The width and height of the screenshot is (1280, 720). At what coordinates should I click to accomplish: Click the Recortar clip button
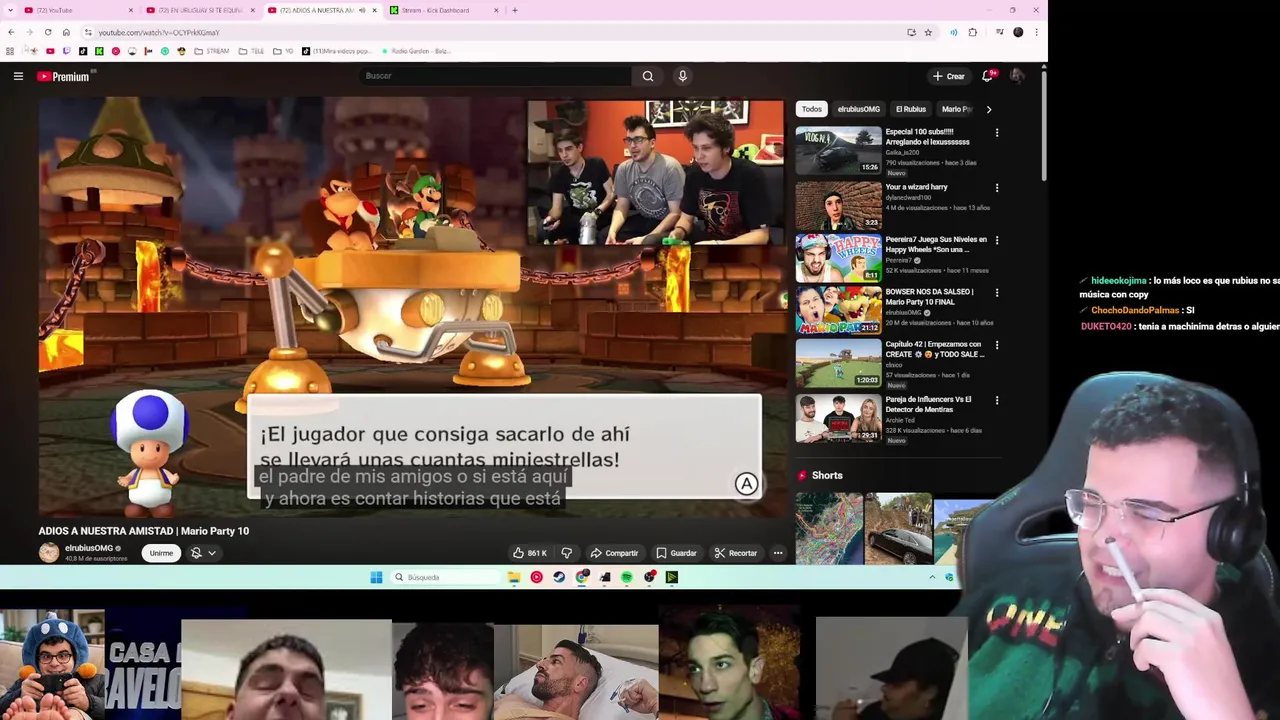[x=736, y=553]
